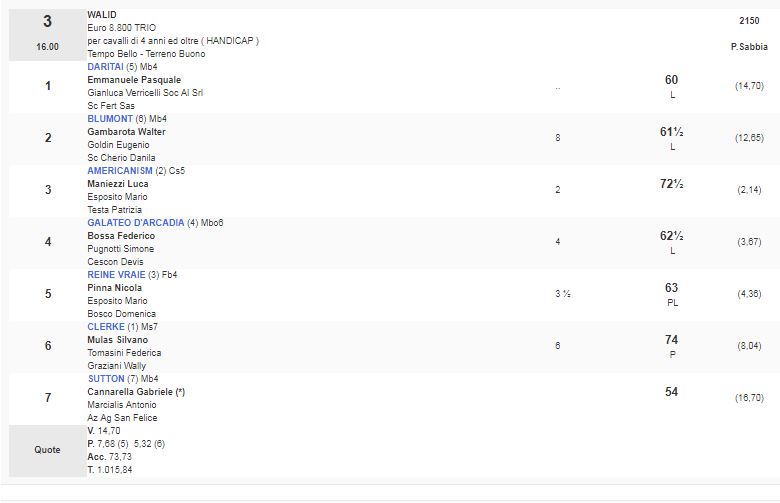Click jockey name Maniezzi Luca
Screen dimensions: 780x503
[x=120, y=184]
